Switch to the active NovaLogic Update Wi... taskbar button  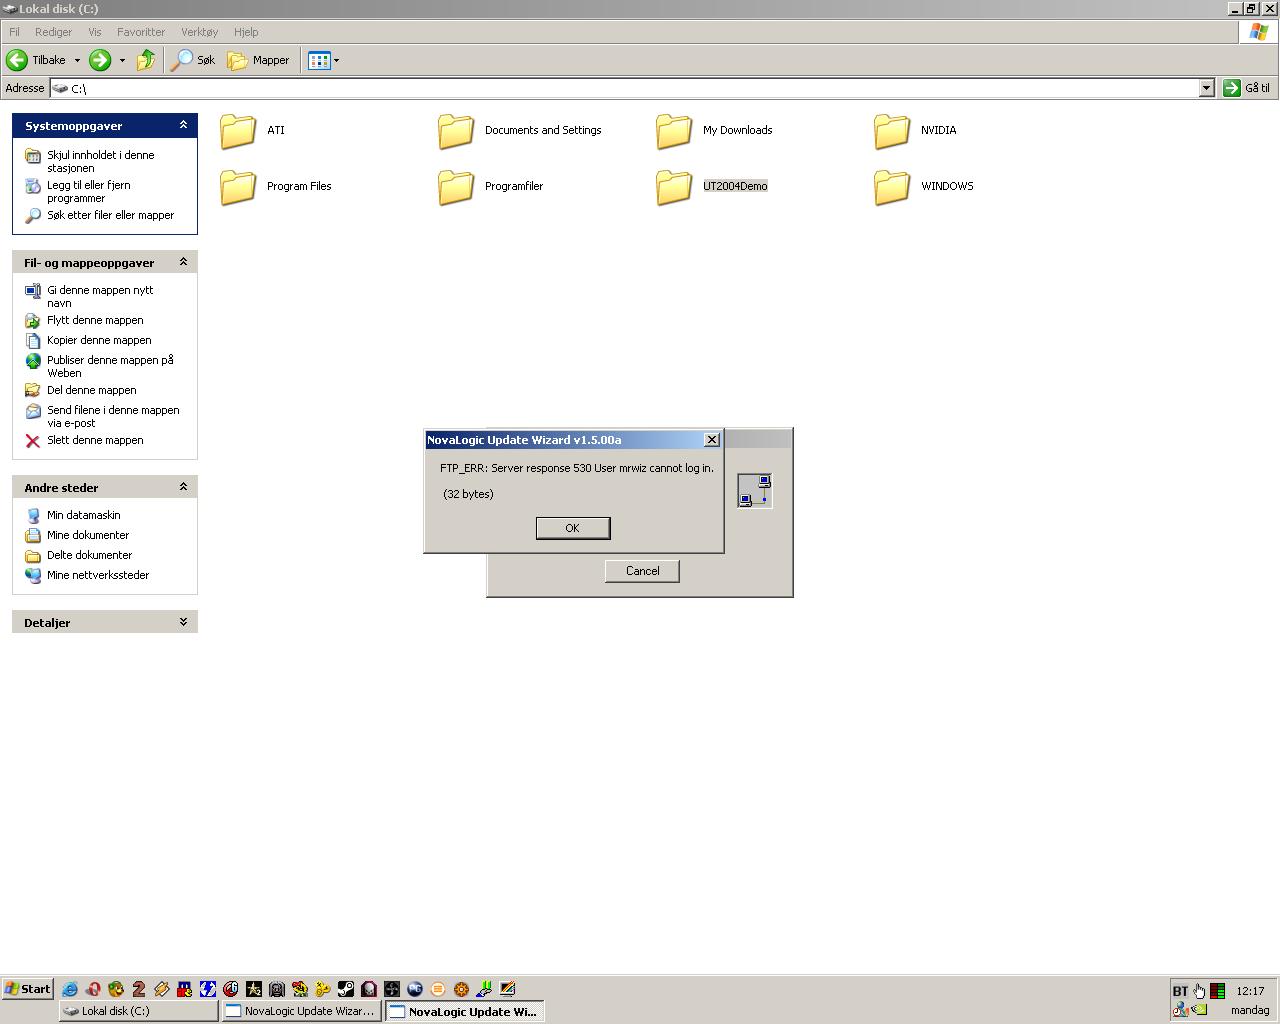(x=465, y=1011)
